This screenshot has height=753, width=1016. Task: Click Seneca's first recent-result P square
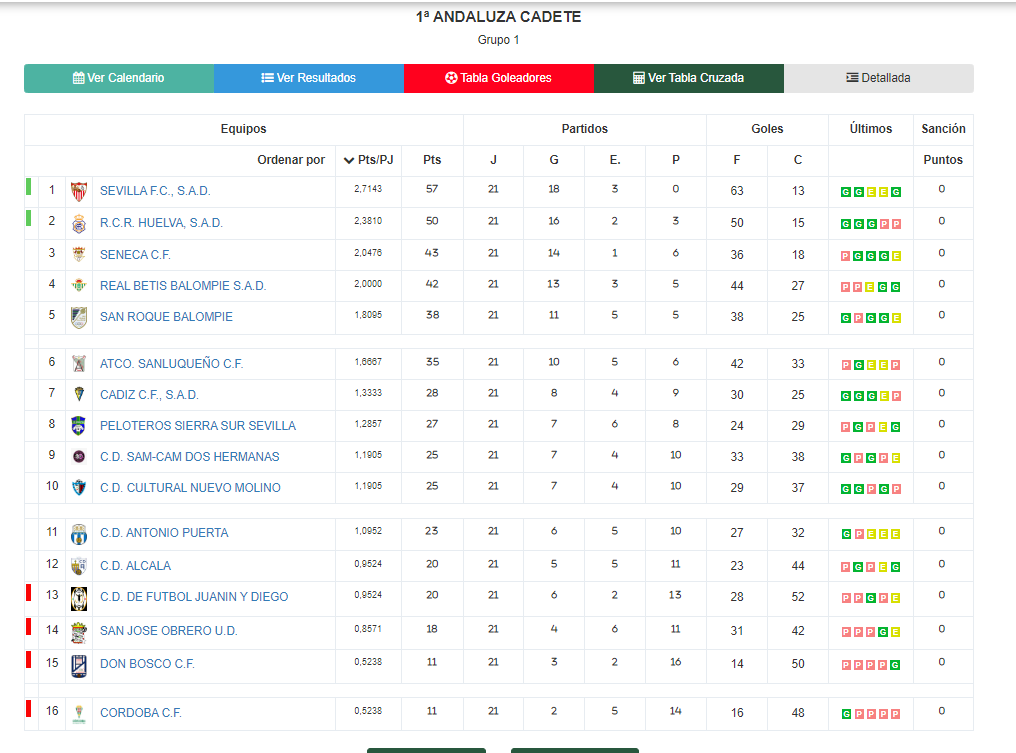click(846, 256)
